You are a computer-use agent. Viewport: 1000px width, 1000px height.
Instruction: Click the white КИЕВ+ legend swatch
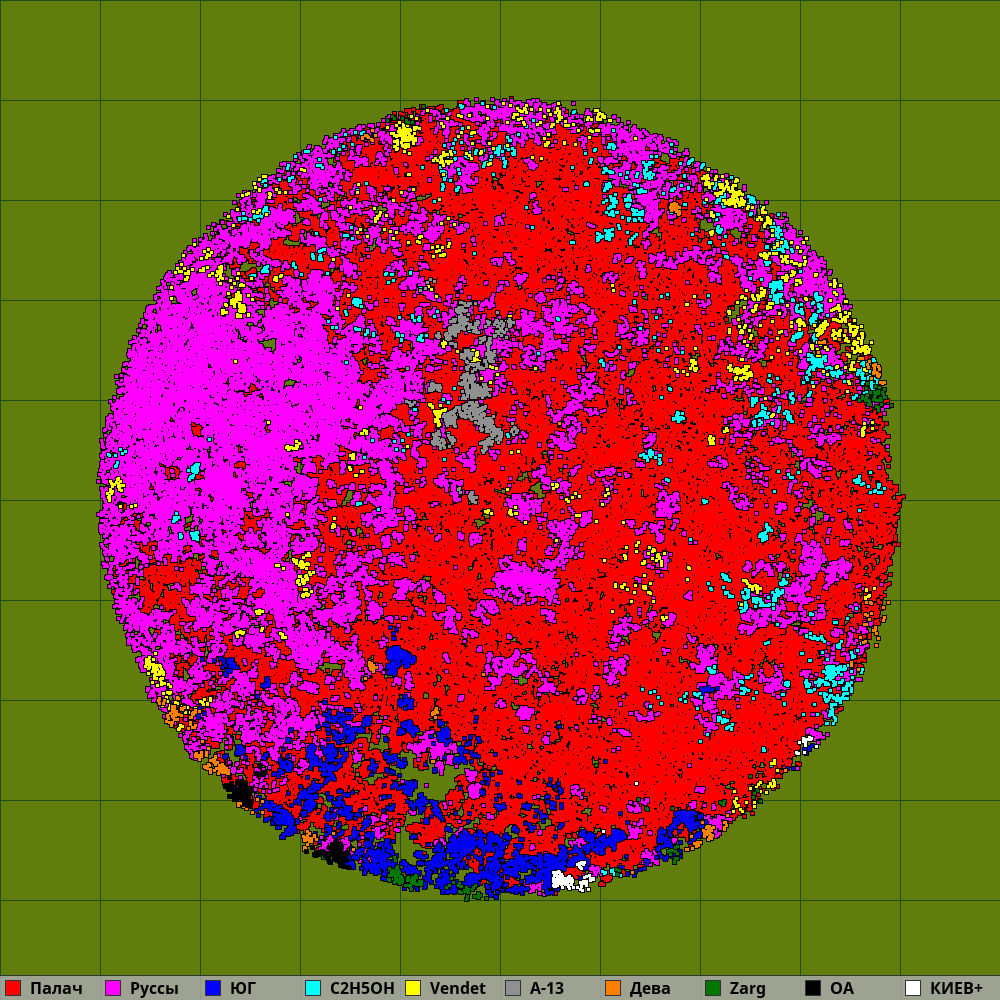click(913, 988)
